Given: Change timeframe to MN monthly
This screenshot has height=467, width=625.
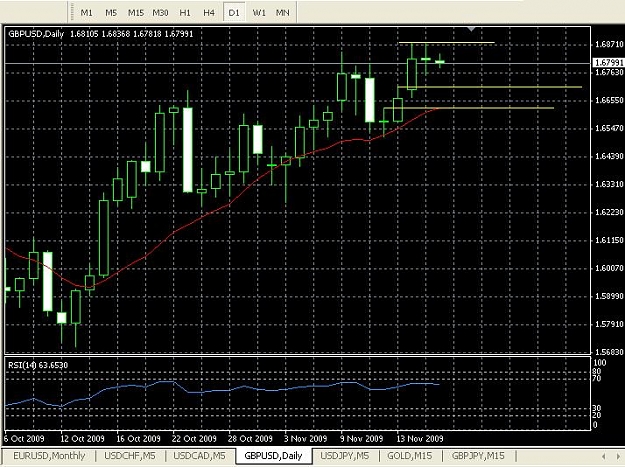Looking at the screenshot, I should [x=283, y=13].
